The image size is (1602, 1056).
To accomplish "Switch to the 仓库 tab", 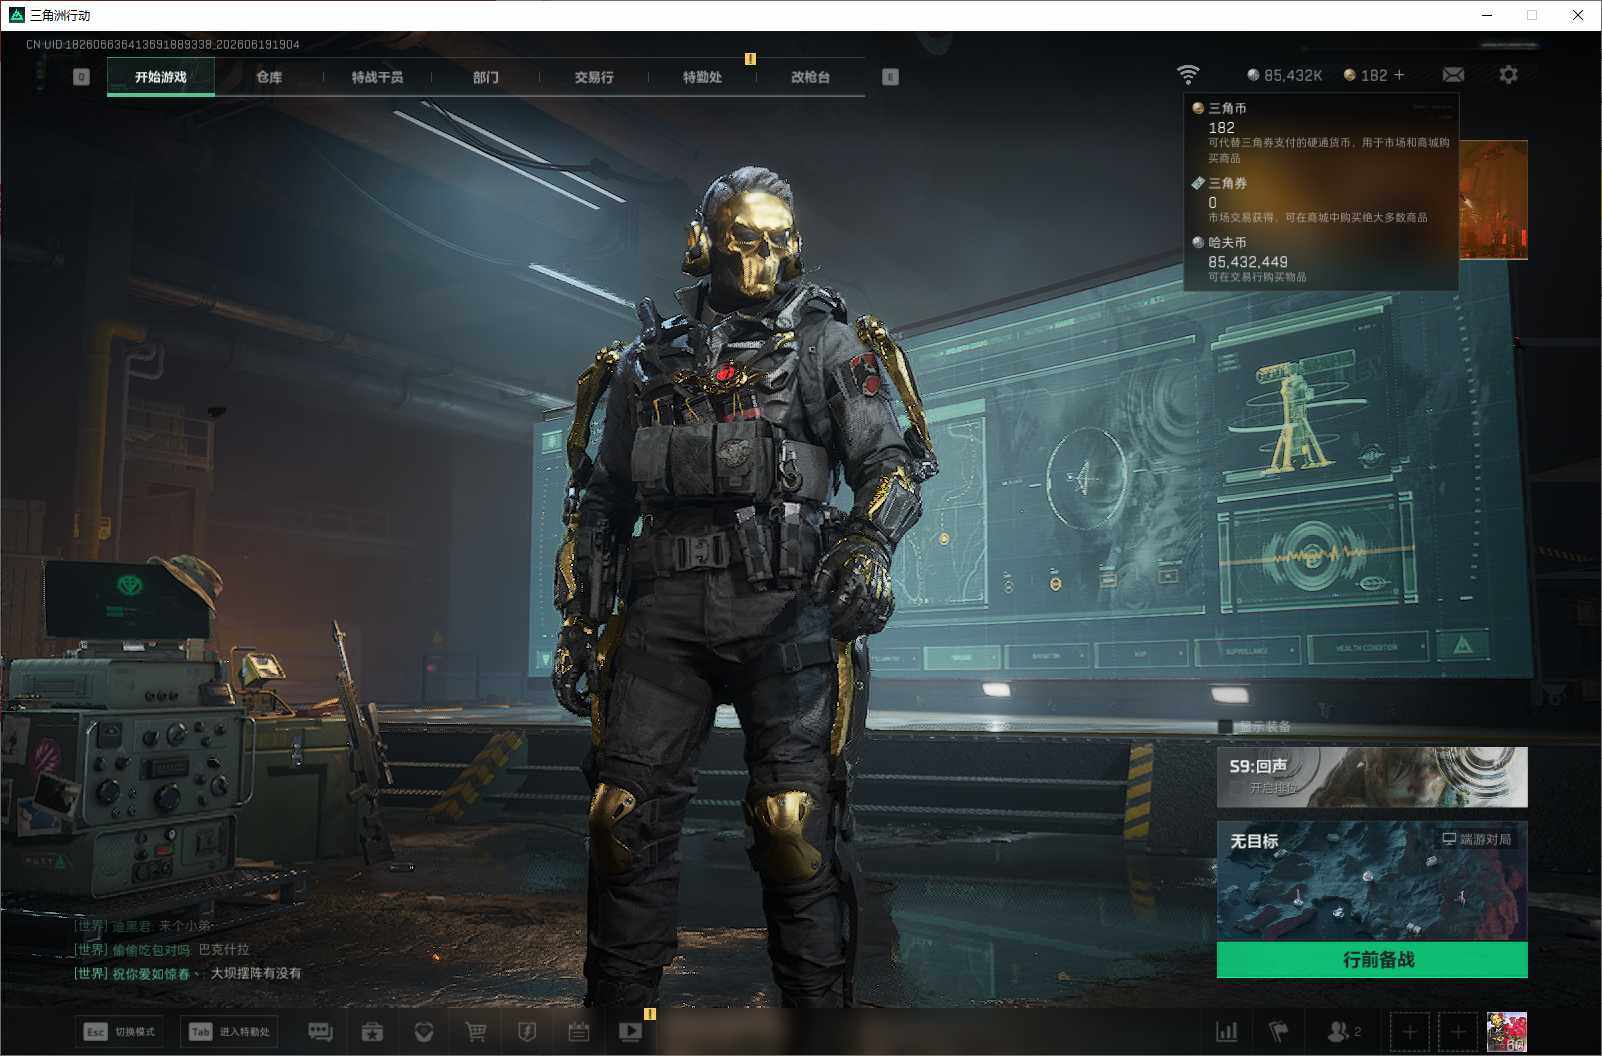I will coord(269,77).
